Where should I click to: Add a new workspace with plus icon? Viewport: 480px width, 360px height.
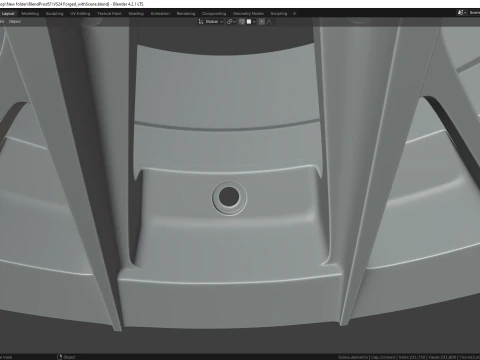pos(294,14)
